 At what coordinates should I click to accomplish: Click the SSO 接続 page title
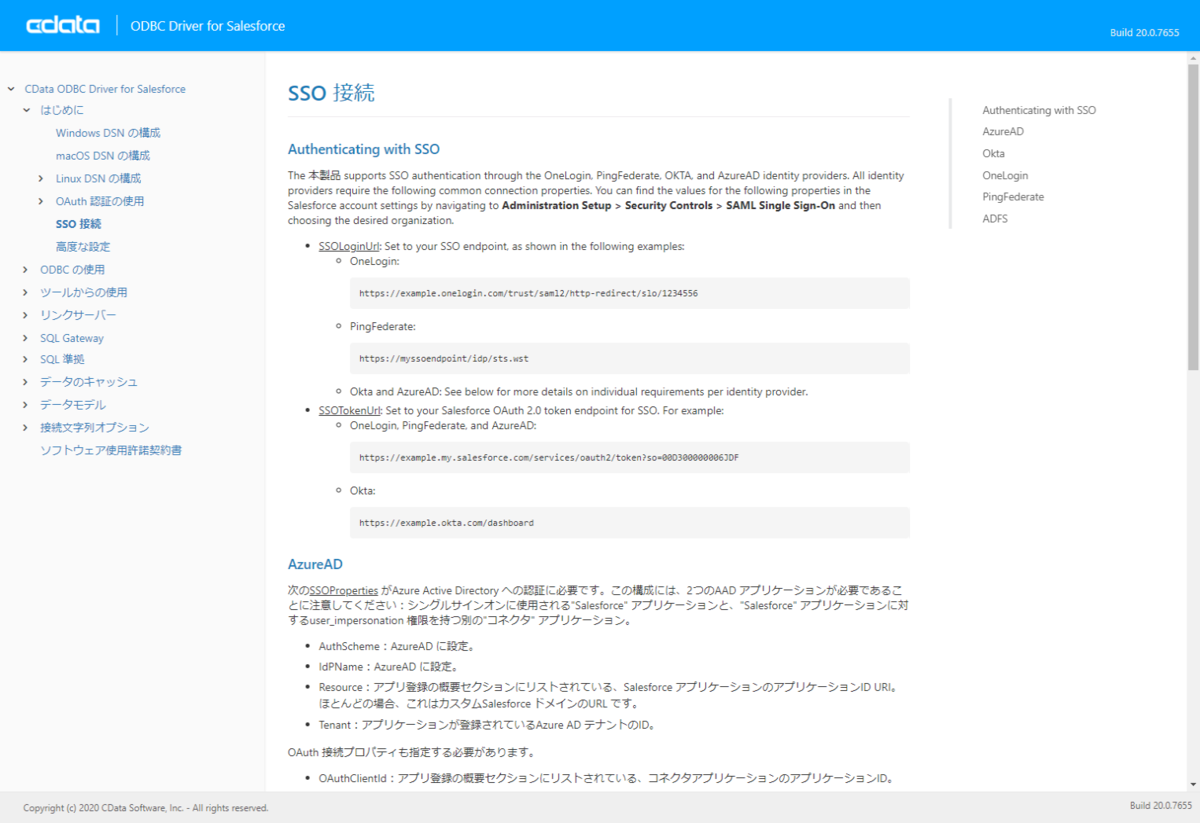(331, 94)
